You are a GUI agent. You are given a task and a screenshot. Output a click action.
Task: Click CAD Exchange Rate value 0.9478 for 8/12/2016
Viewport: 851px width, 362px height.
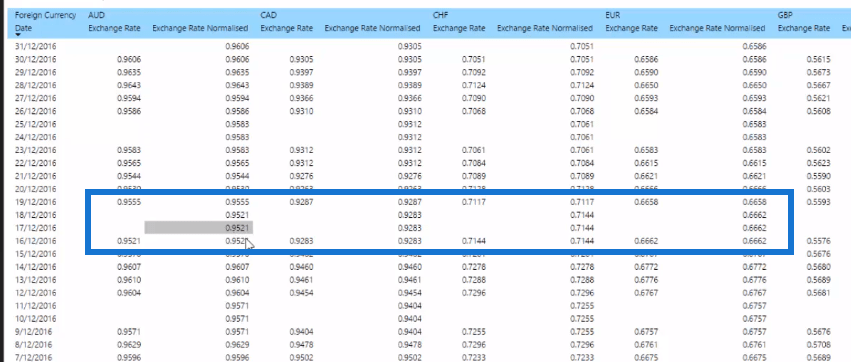(x=301, y=345)
